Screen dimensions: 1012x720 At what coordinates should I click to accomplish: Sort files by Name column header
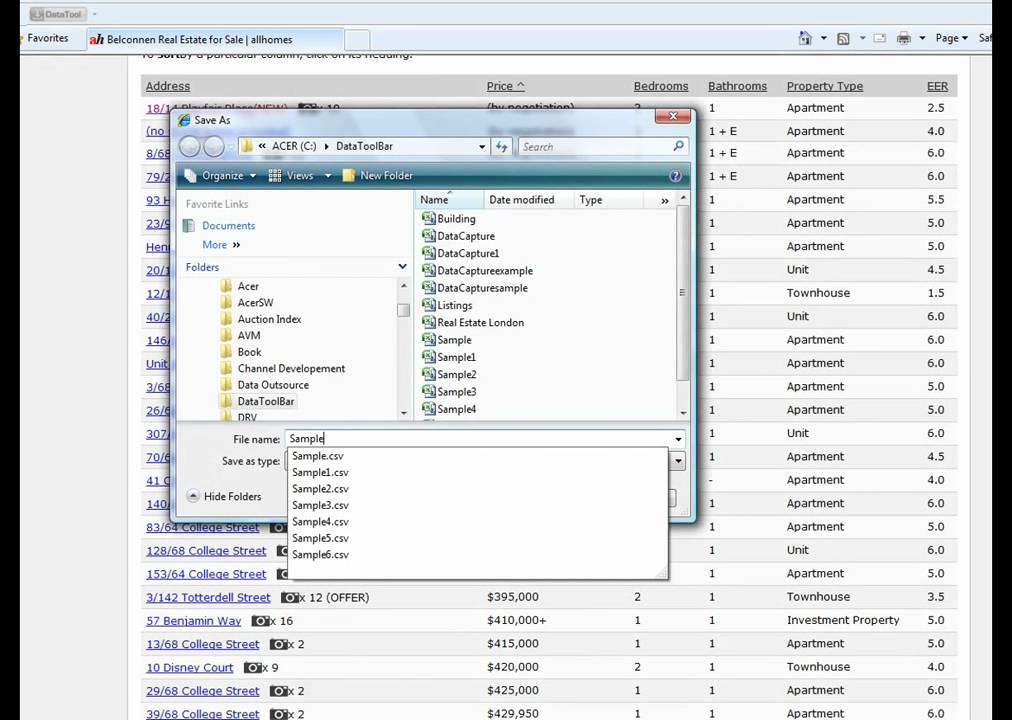point(449,200)
